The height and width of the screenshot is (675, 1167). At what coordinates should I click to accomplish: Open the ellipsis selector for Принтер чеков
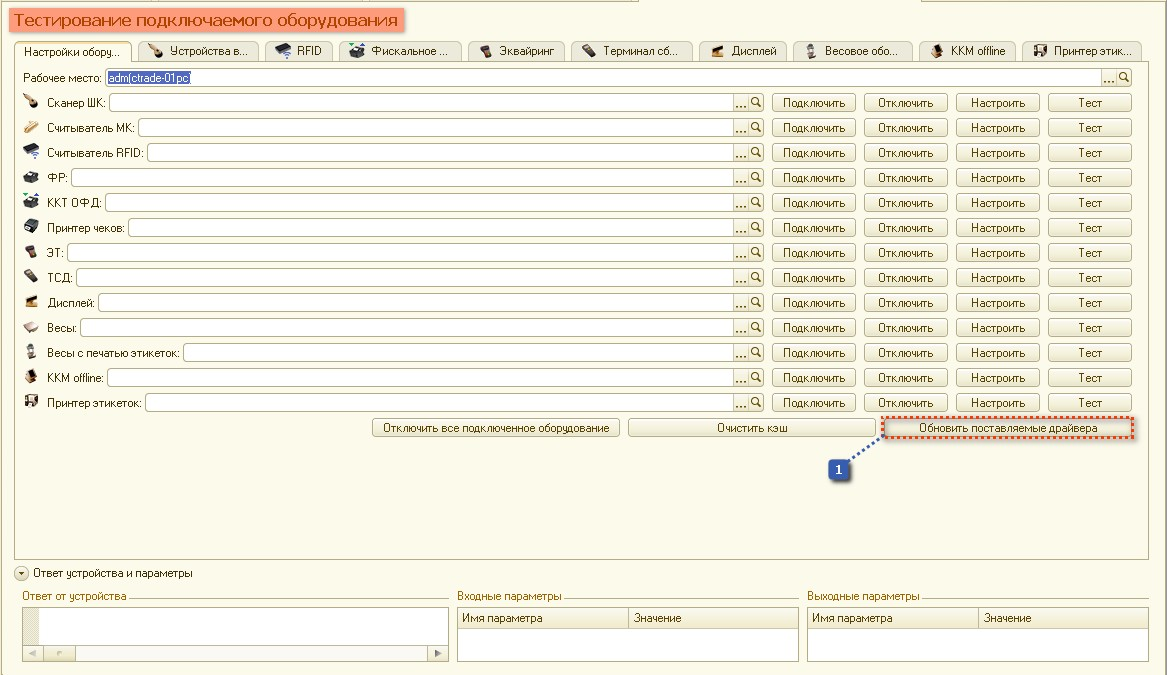741,228
